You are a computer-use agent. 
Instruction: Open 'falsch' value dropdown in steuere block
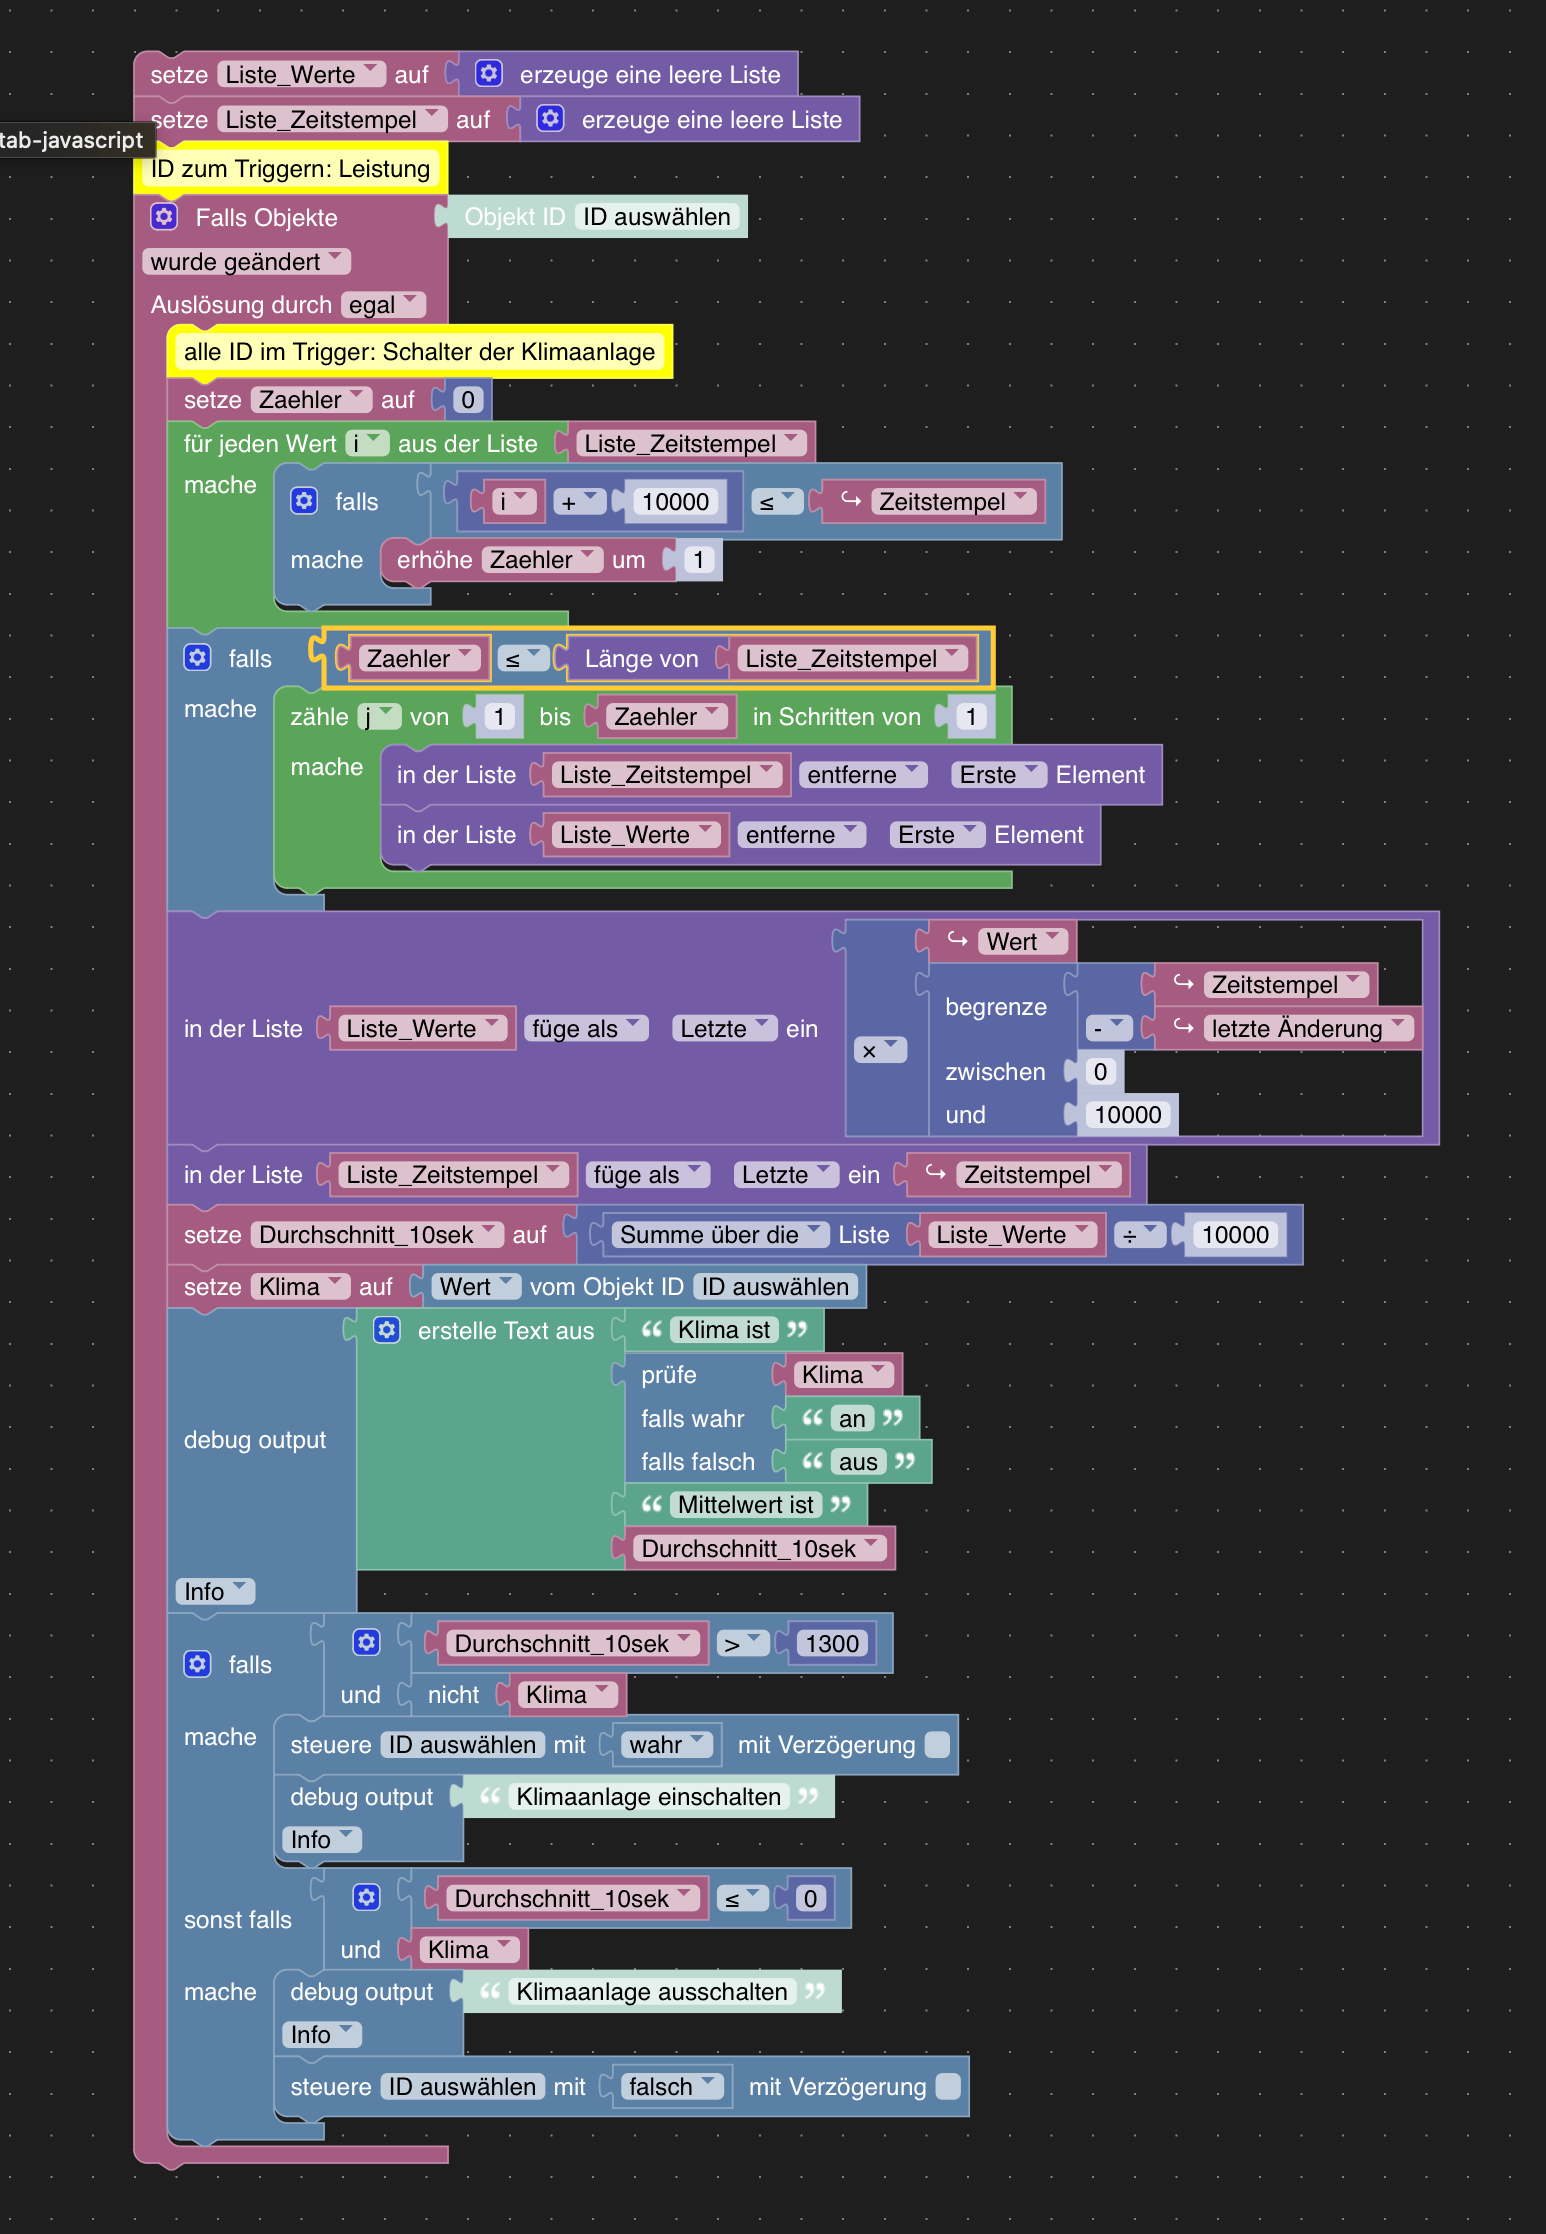672,2086
